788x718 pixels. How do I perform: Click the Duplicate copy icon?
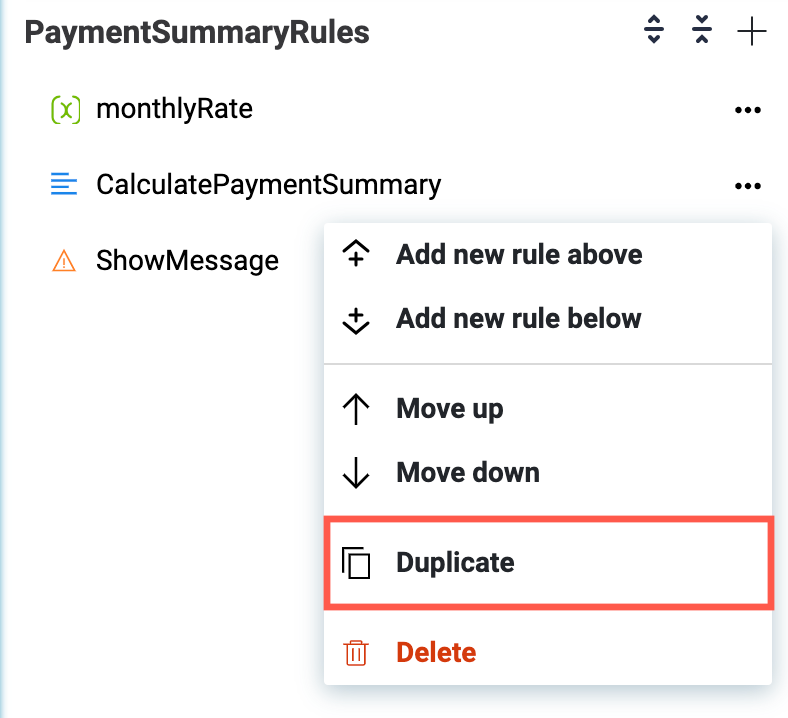pos(356,563)
